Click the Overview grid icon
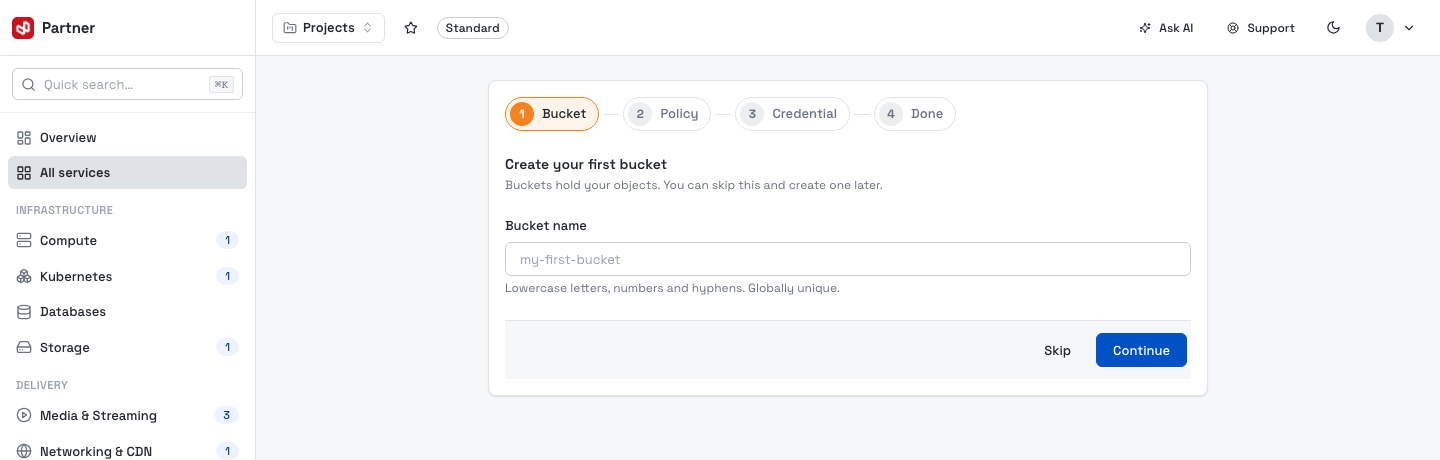This screenshot has width=1440, height=460. 24,137
